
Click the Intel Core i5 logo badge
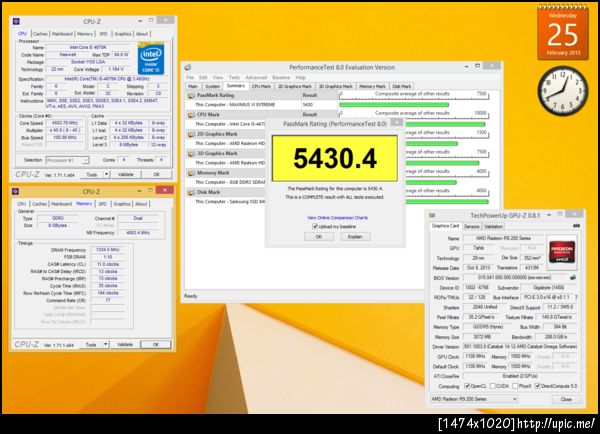(151, 58)
